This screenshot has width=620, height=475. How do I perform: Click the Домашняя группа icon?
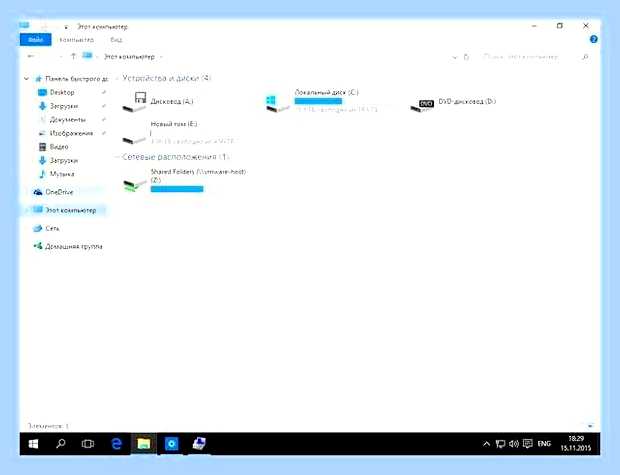click(38, 246)
